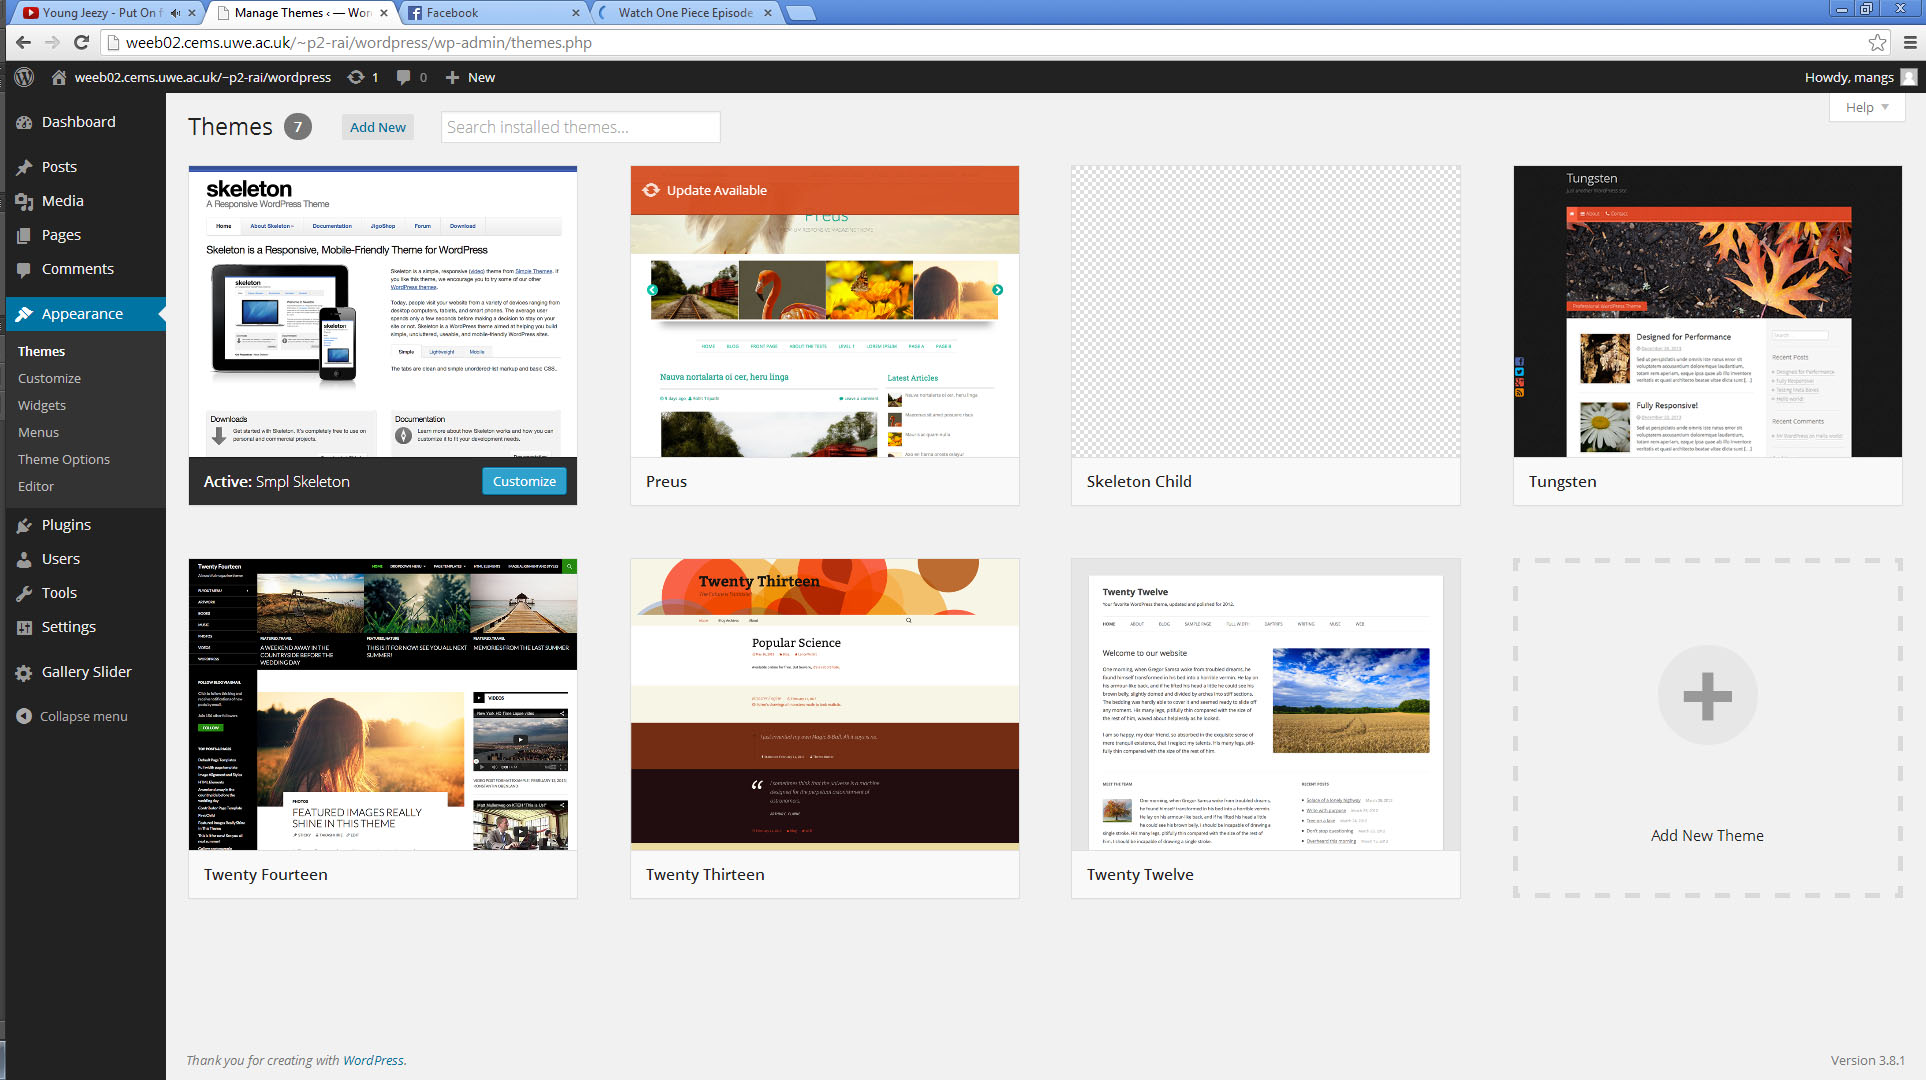Screen dimensions: 1926x1080
Task: Click the Settings gear icon in sidebar
Action: click(23, 626)
